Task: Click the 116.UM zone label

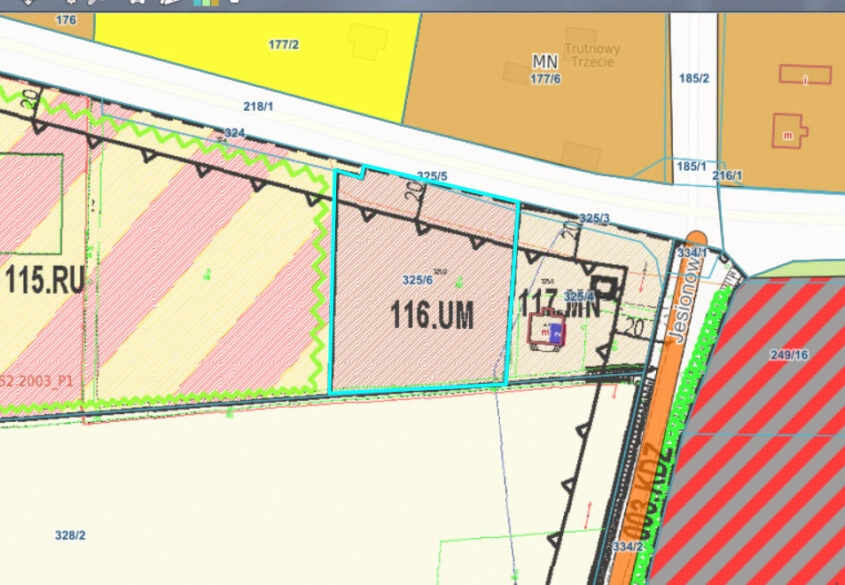Action: pos(432,315)
